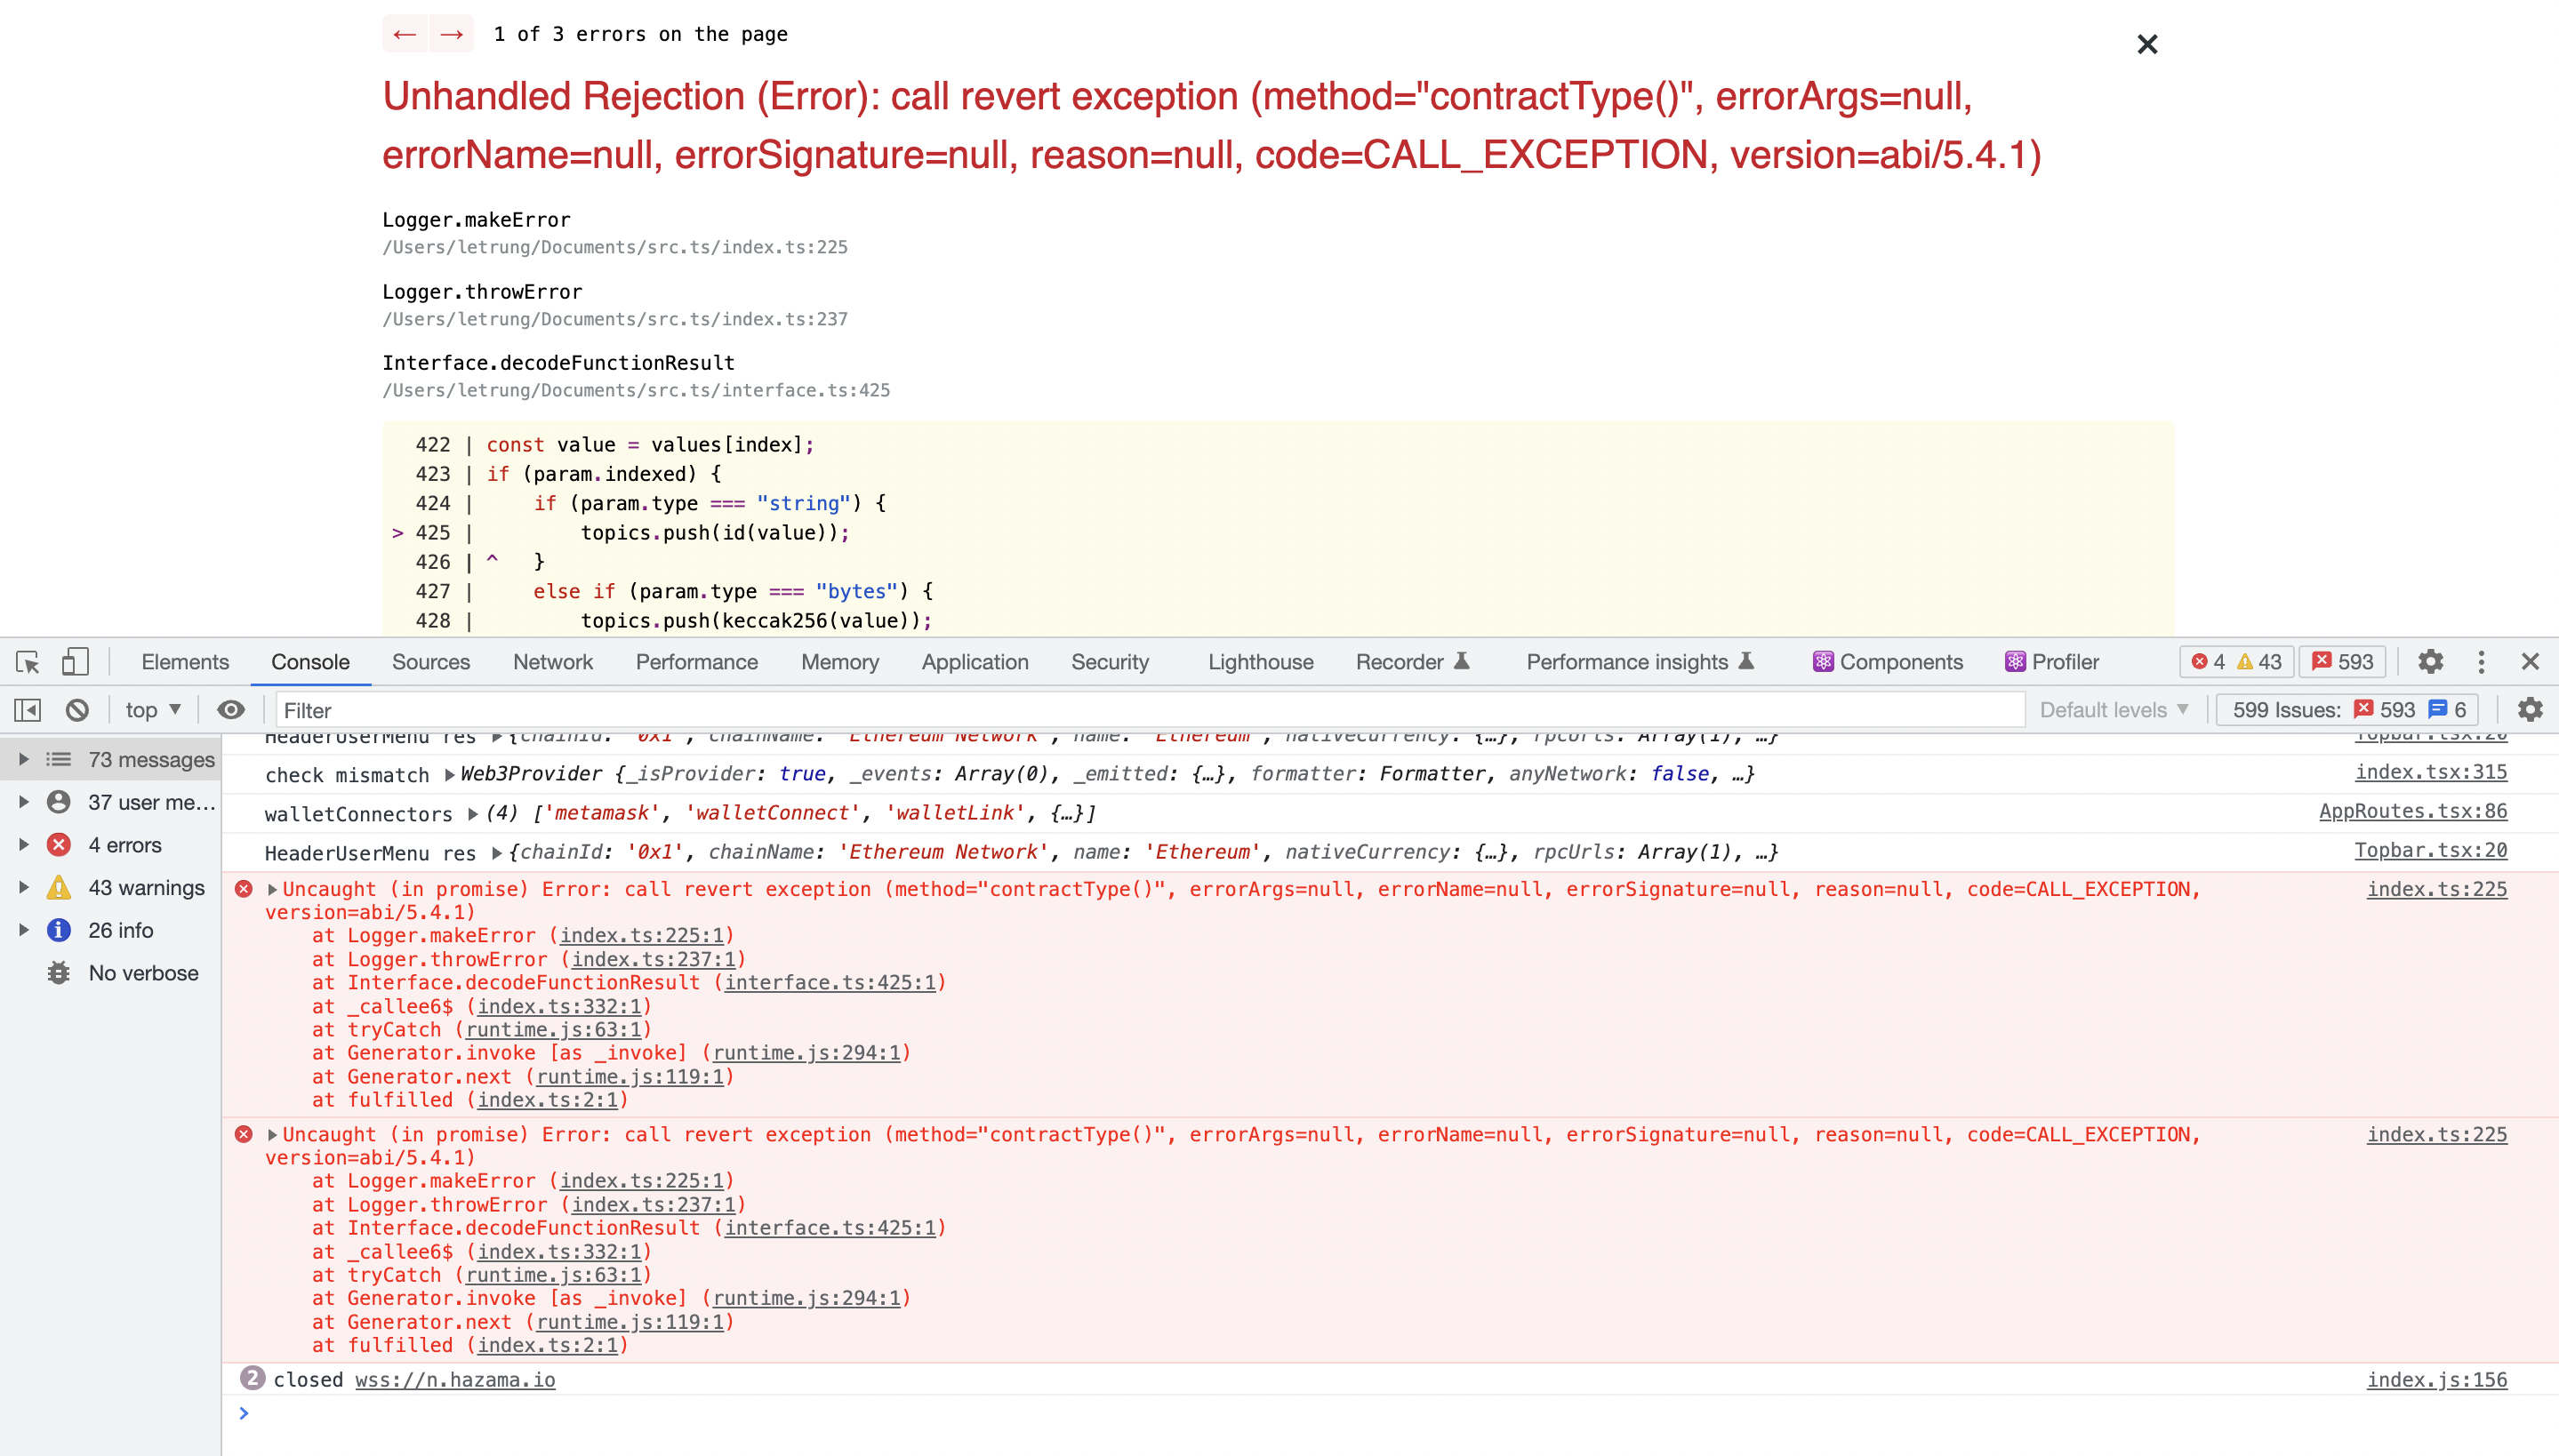2559x1456 pixels.
Task: Expand the 43 warnings group
Action: pyautogui.click(x=24, y=888)
